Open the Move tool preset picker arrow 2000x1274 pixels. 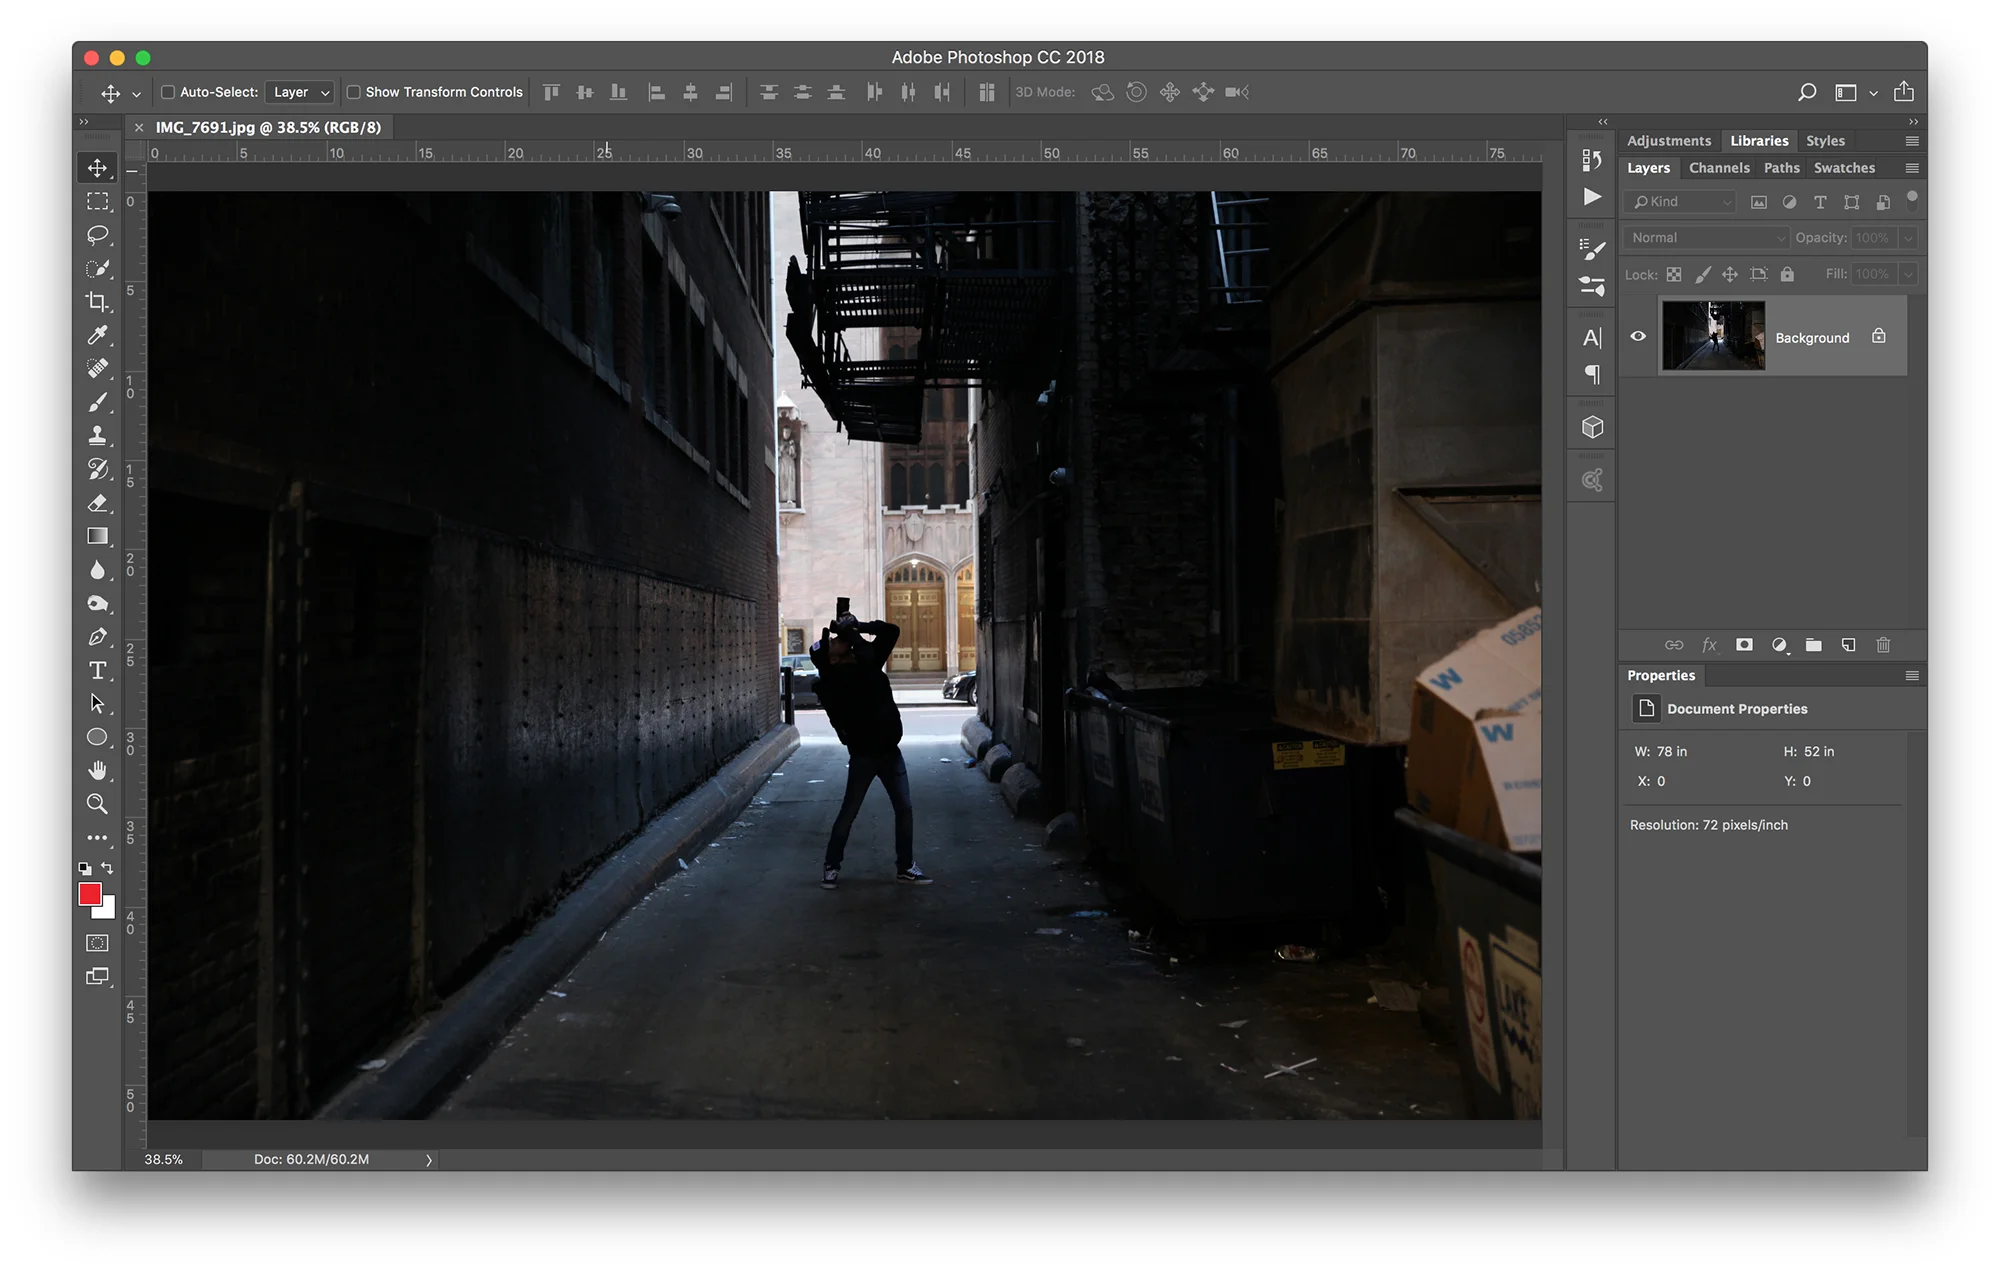[136, 94]
